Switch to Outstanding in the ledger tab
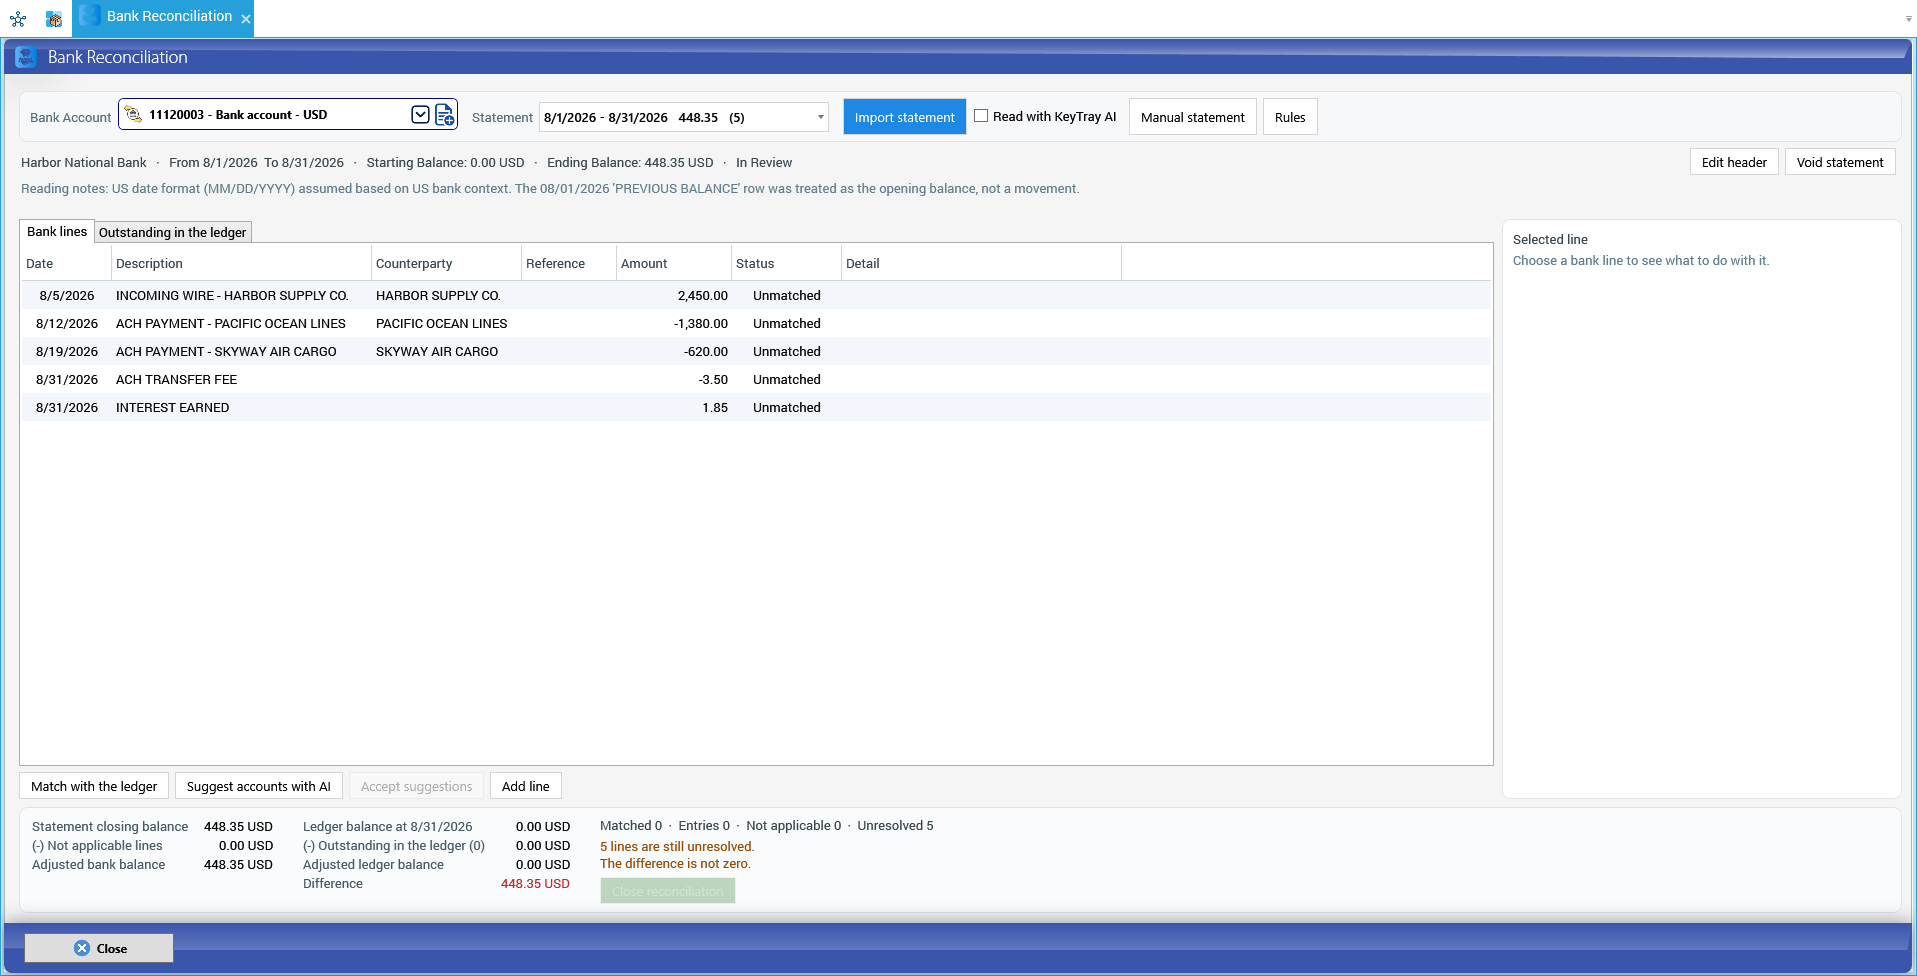Viewport: 1917px width, 976px height. pos(172,232)
